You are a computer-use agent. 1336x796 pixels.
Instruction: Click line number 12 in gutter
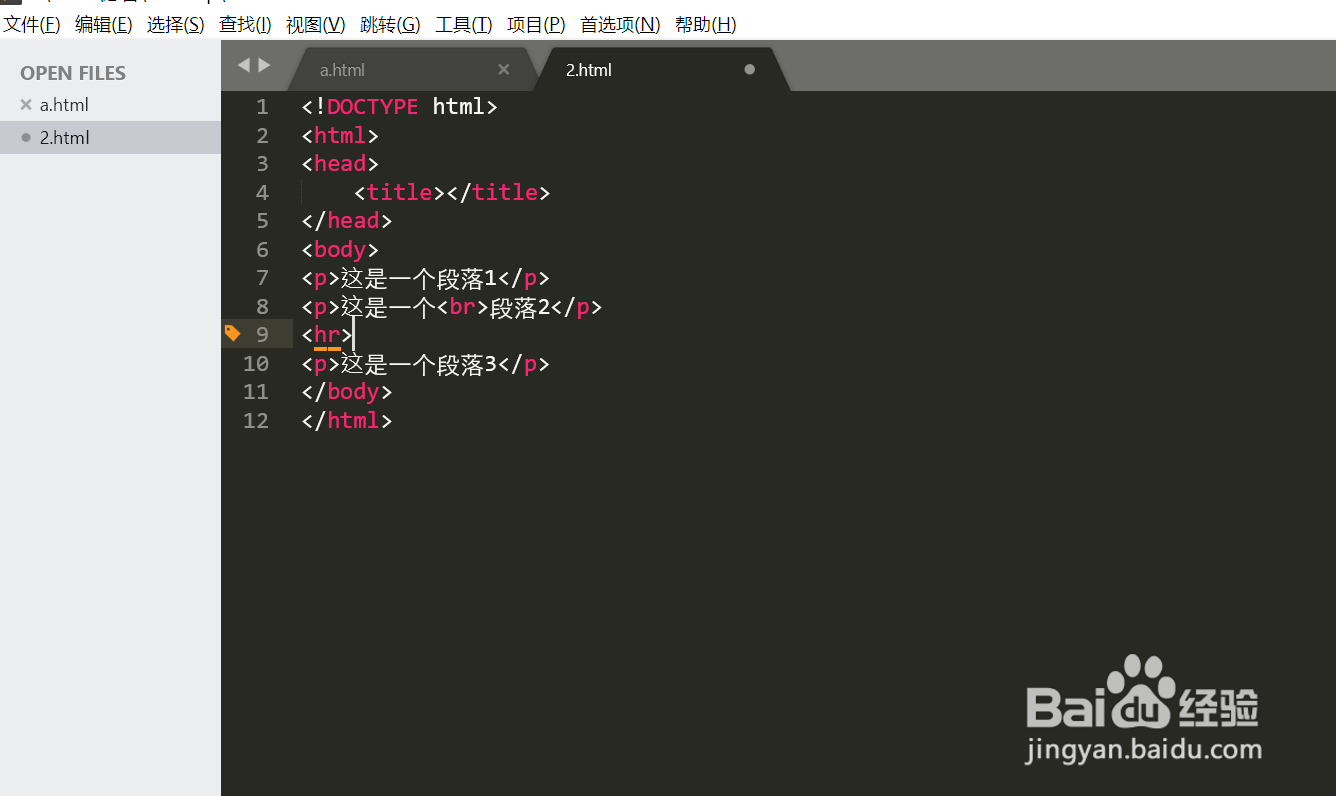pyautogui.click(x=256, y=421)
